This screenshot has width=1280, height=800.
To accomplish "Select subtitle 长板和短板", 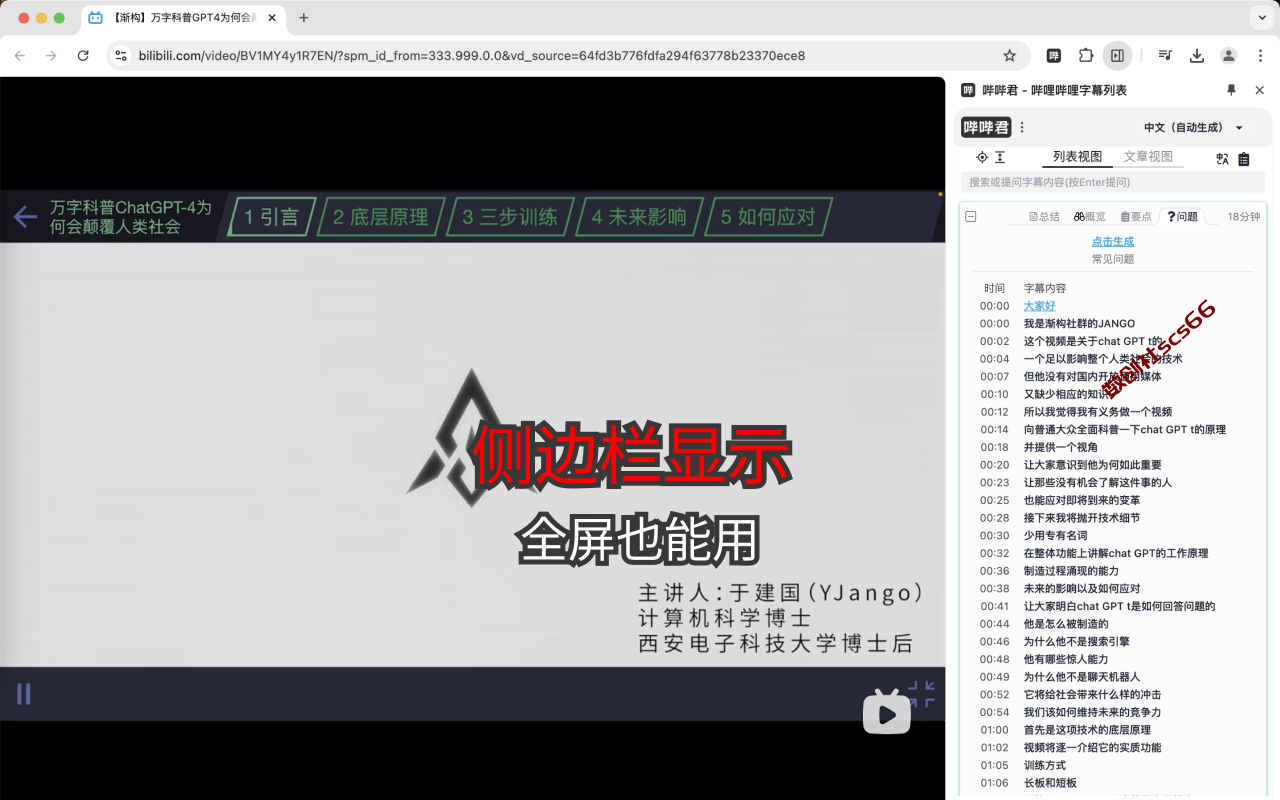I will 1050,782.
